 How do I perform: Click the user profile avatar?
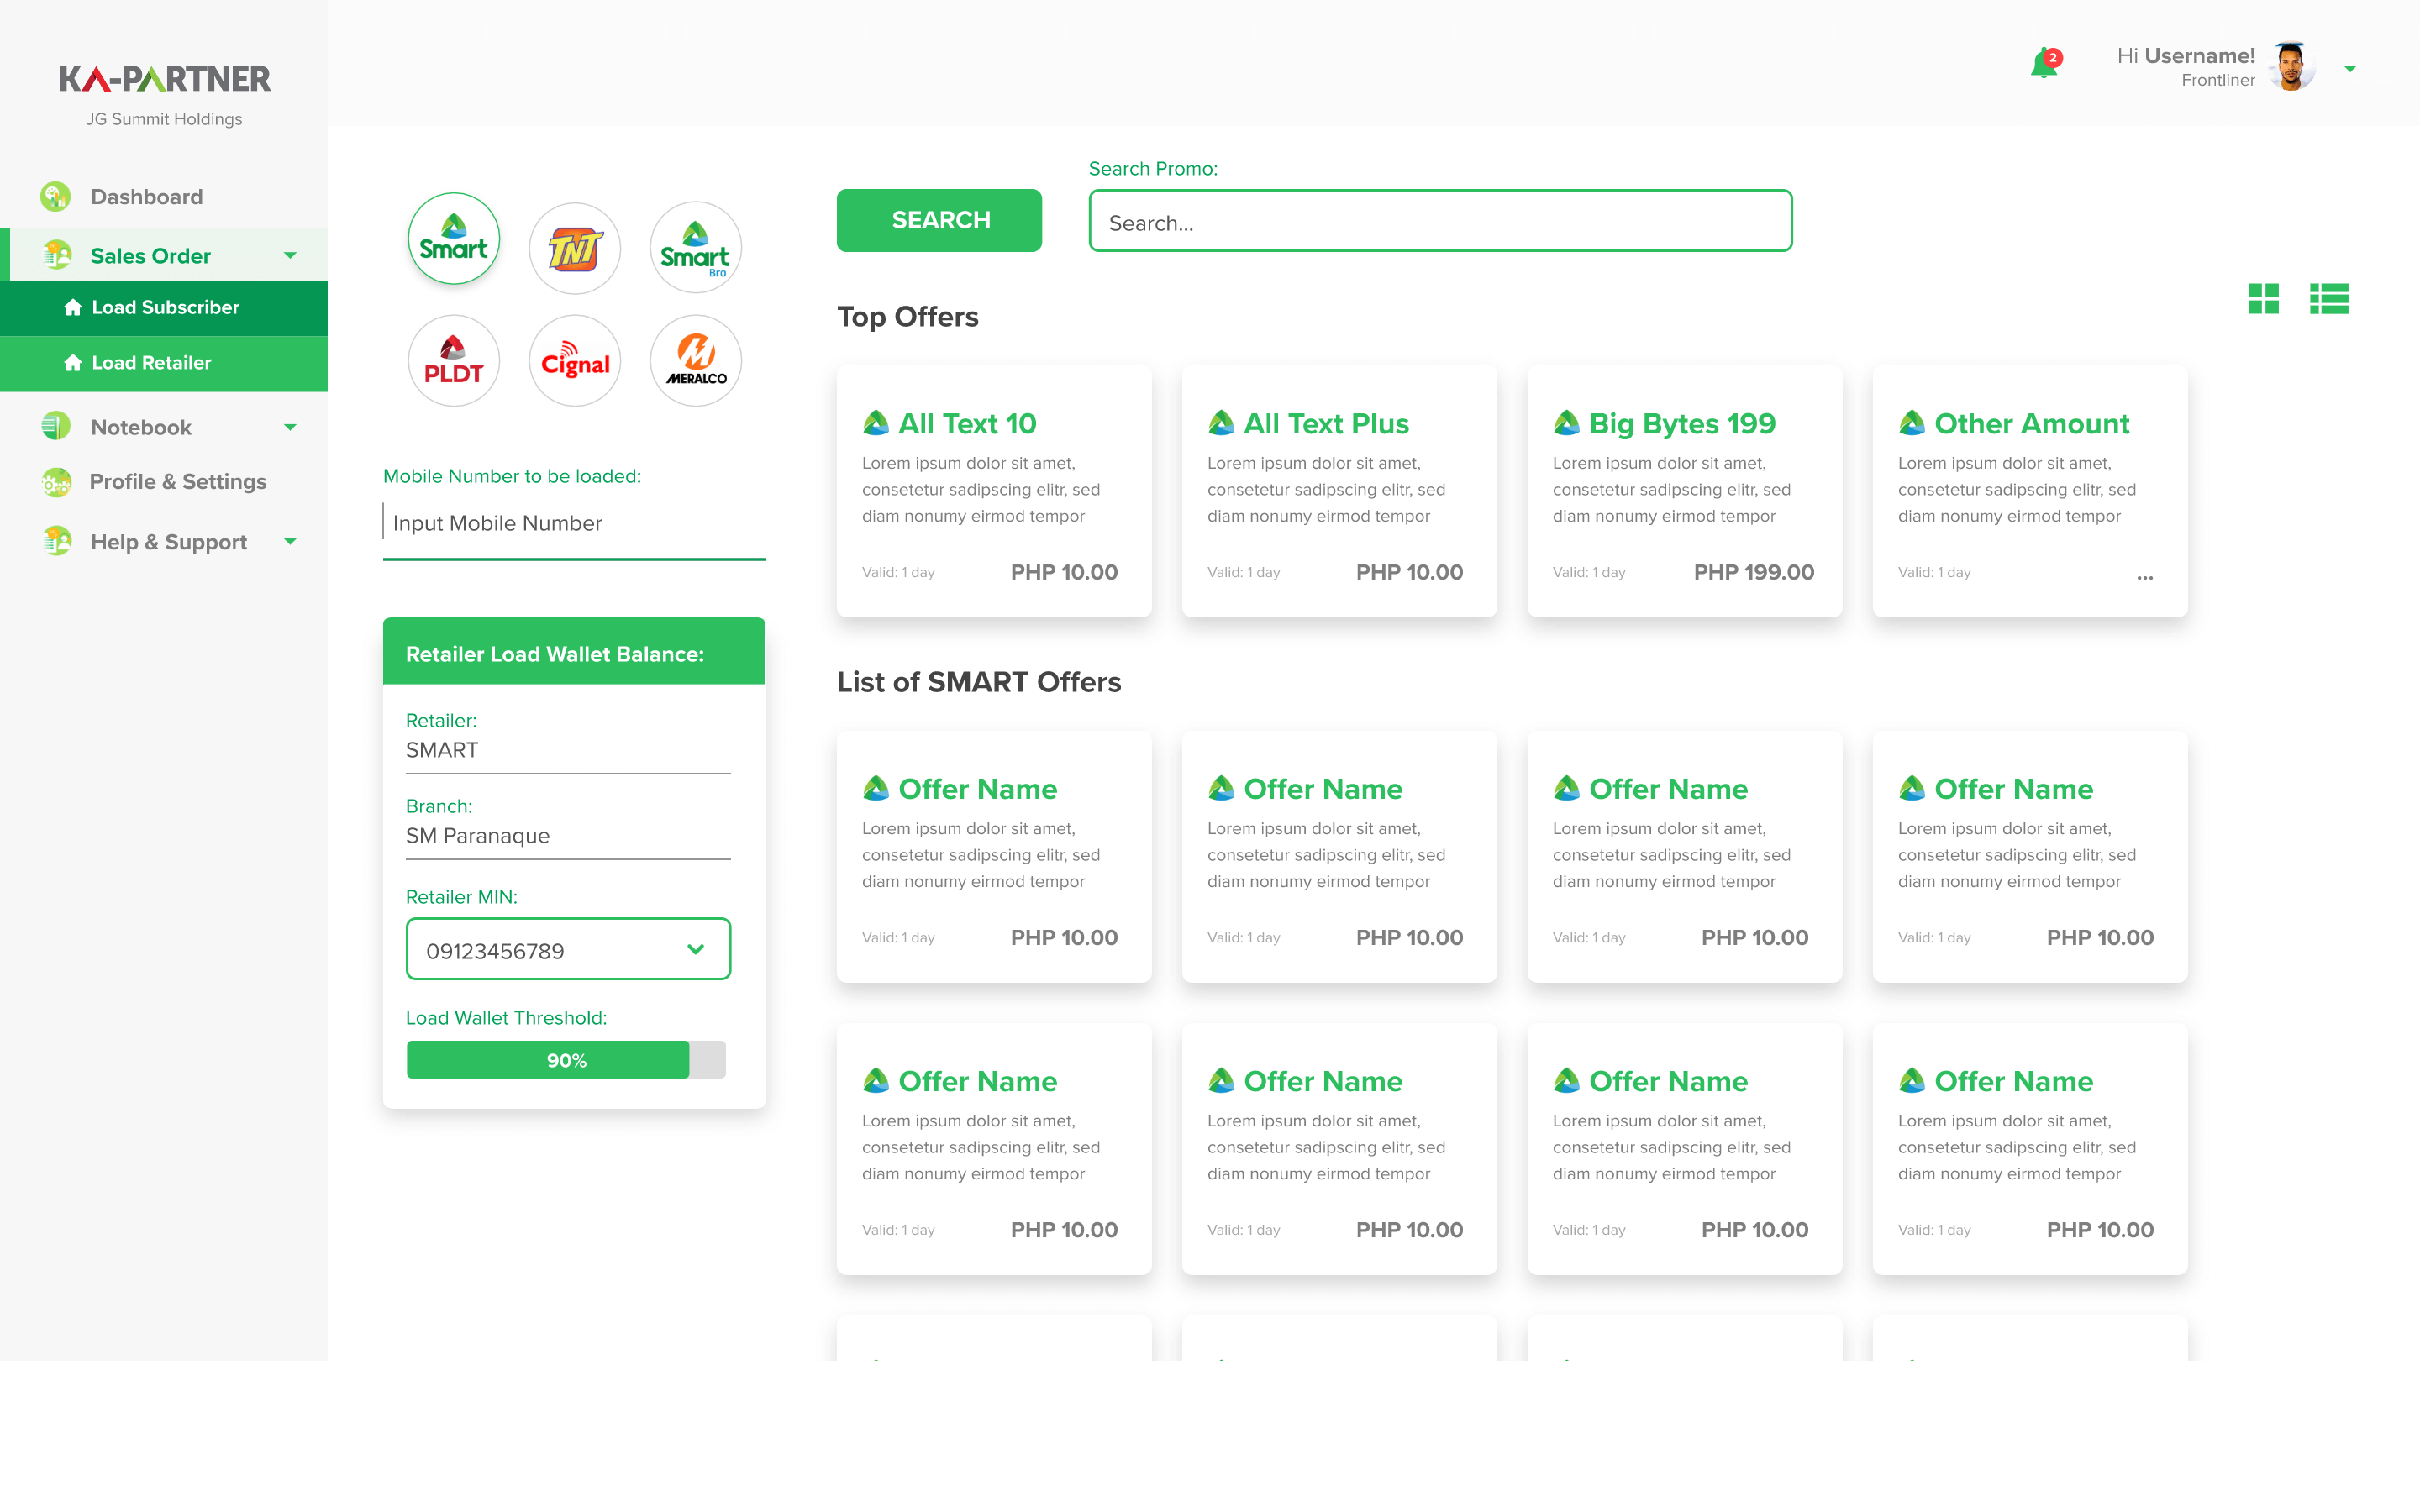[2292, 67]
